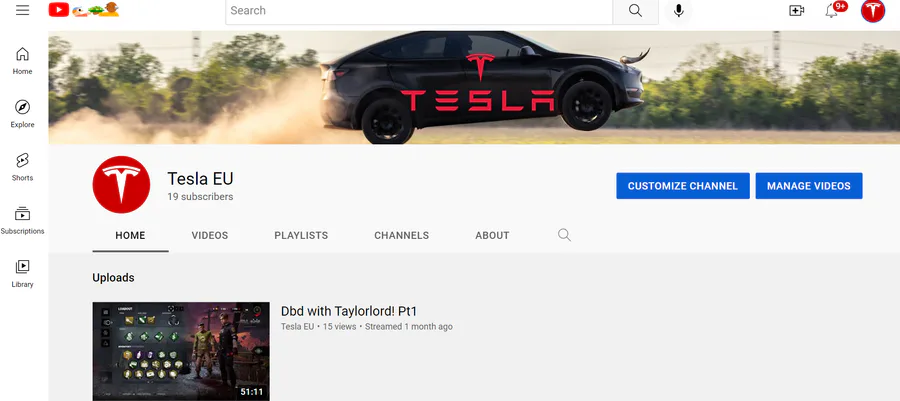Click MANAGE VIDEOS button
The width and height of the screenshot is (900, 401).
click(809, 186)
